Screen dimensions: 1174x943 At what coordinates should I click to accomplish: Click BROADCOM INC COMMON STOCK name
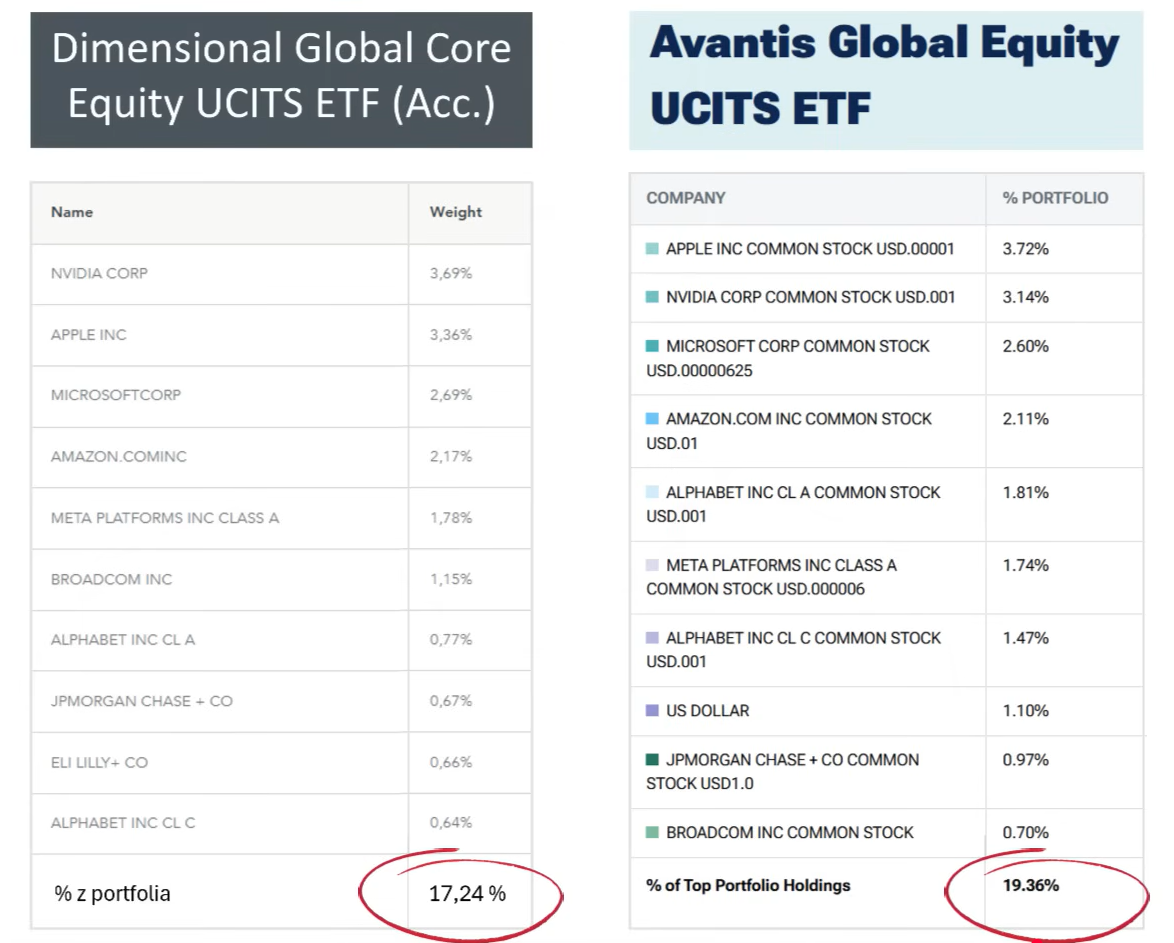pyautogui.click(x=790, y=832)
